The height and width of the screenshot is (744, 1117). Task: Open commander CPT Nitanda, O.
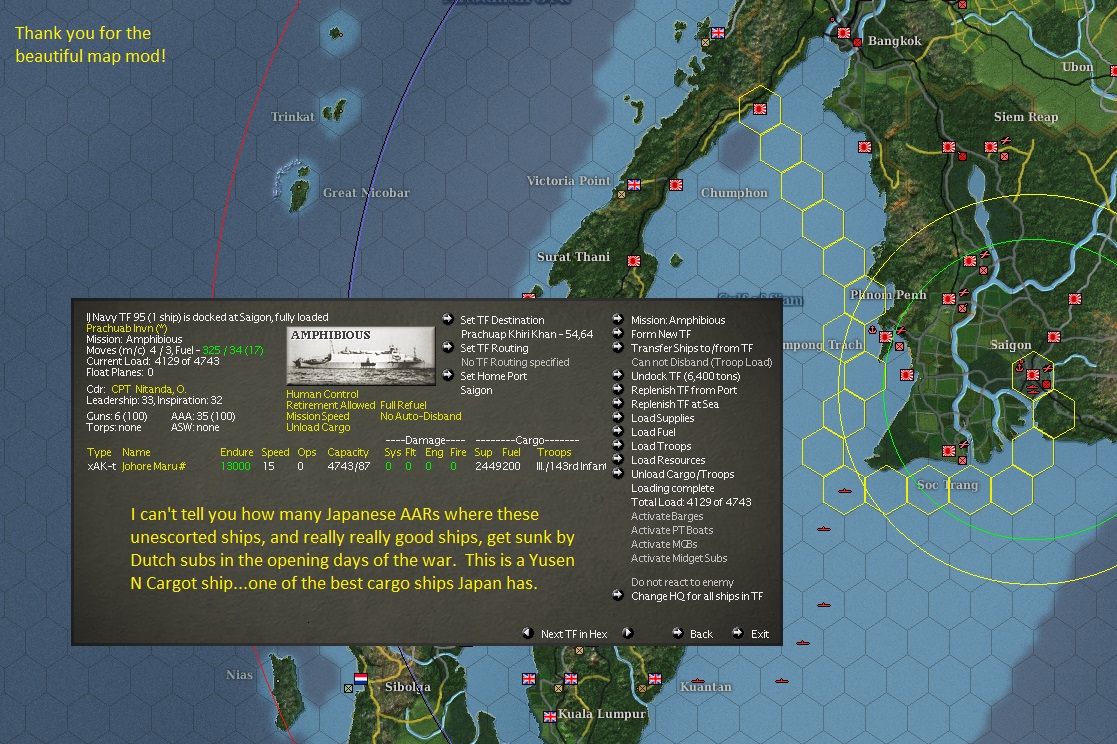tap(148, 389)
